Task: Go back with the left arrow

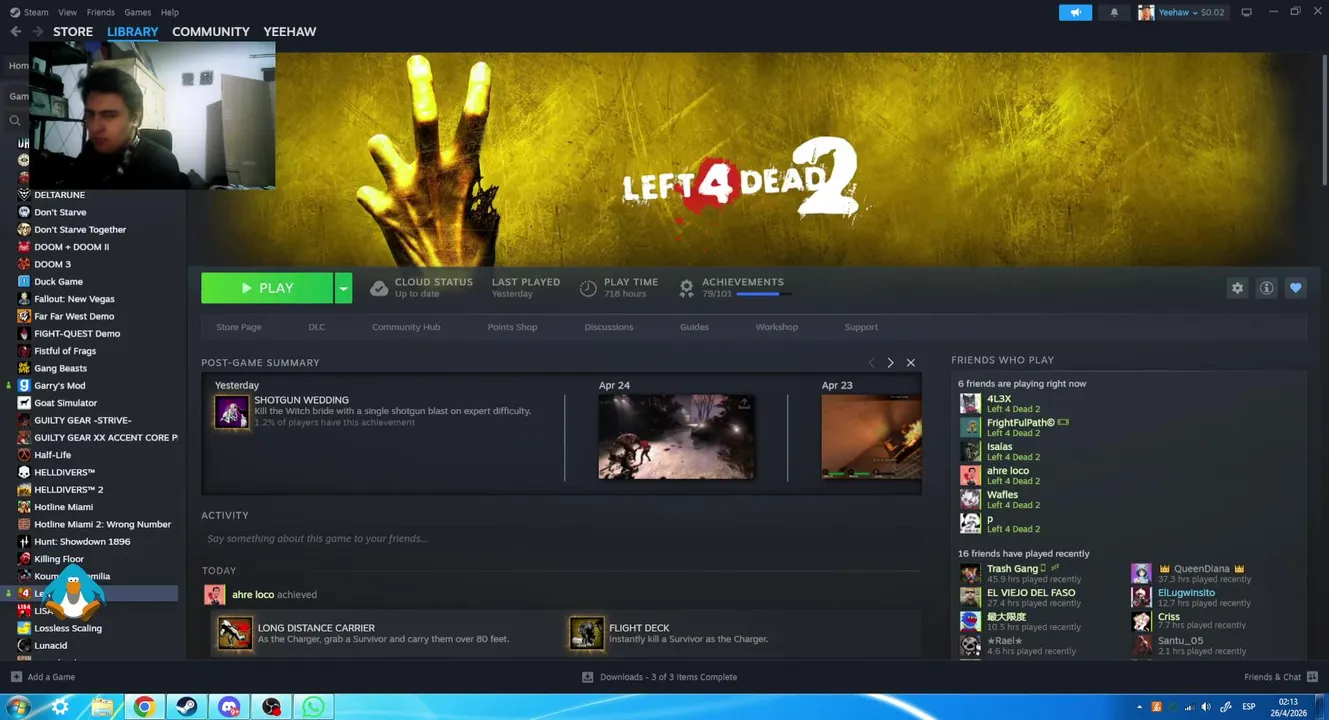Action: (x=15, y=31)
